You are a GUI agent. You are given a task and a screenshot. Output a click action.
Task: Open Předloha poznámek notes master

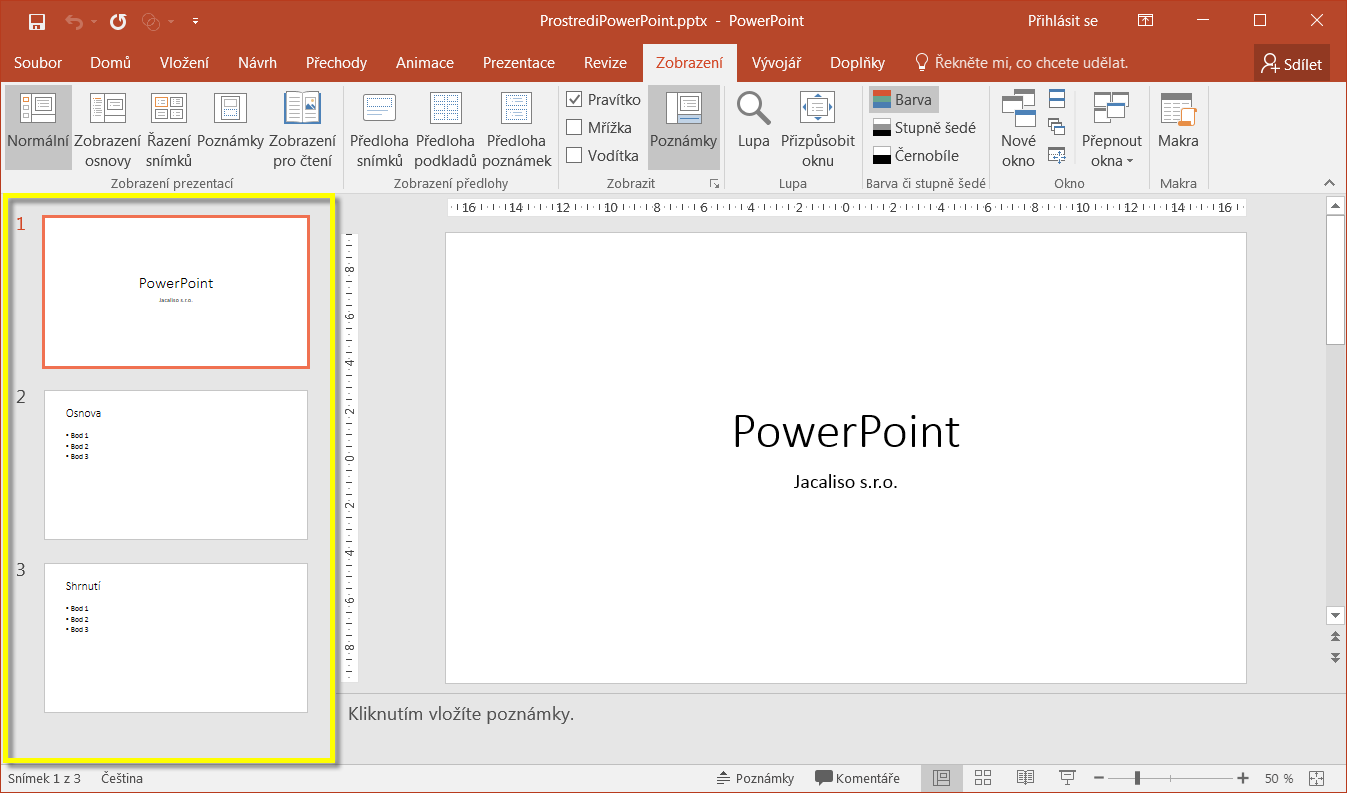click(x=517, y=127)
